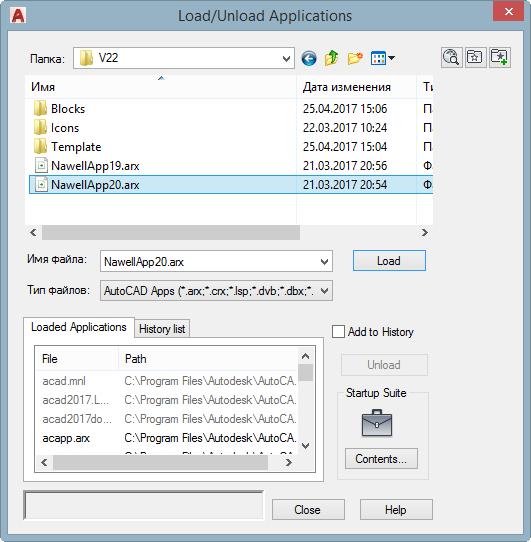Click the Template folder icon
Viewport: 531px width, 542px height.
click(40, 147)
